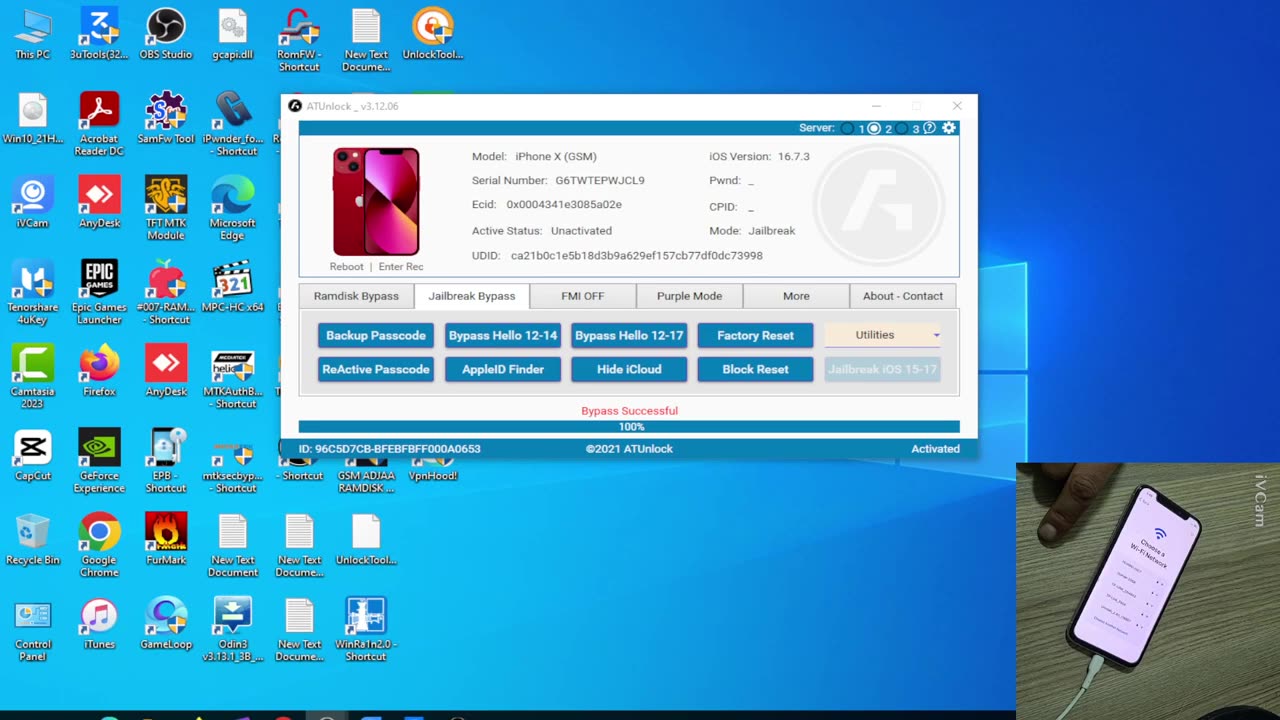The height and width of the screenshot is (720, 1280).
Task: Click the Block Reset button
Action: (x=755, y=369)
